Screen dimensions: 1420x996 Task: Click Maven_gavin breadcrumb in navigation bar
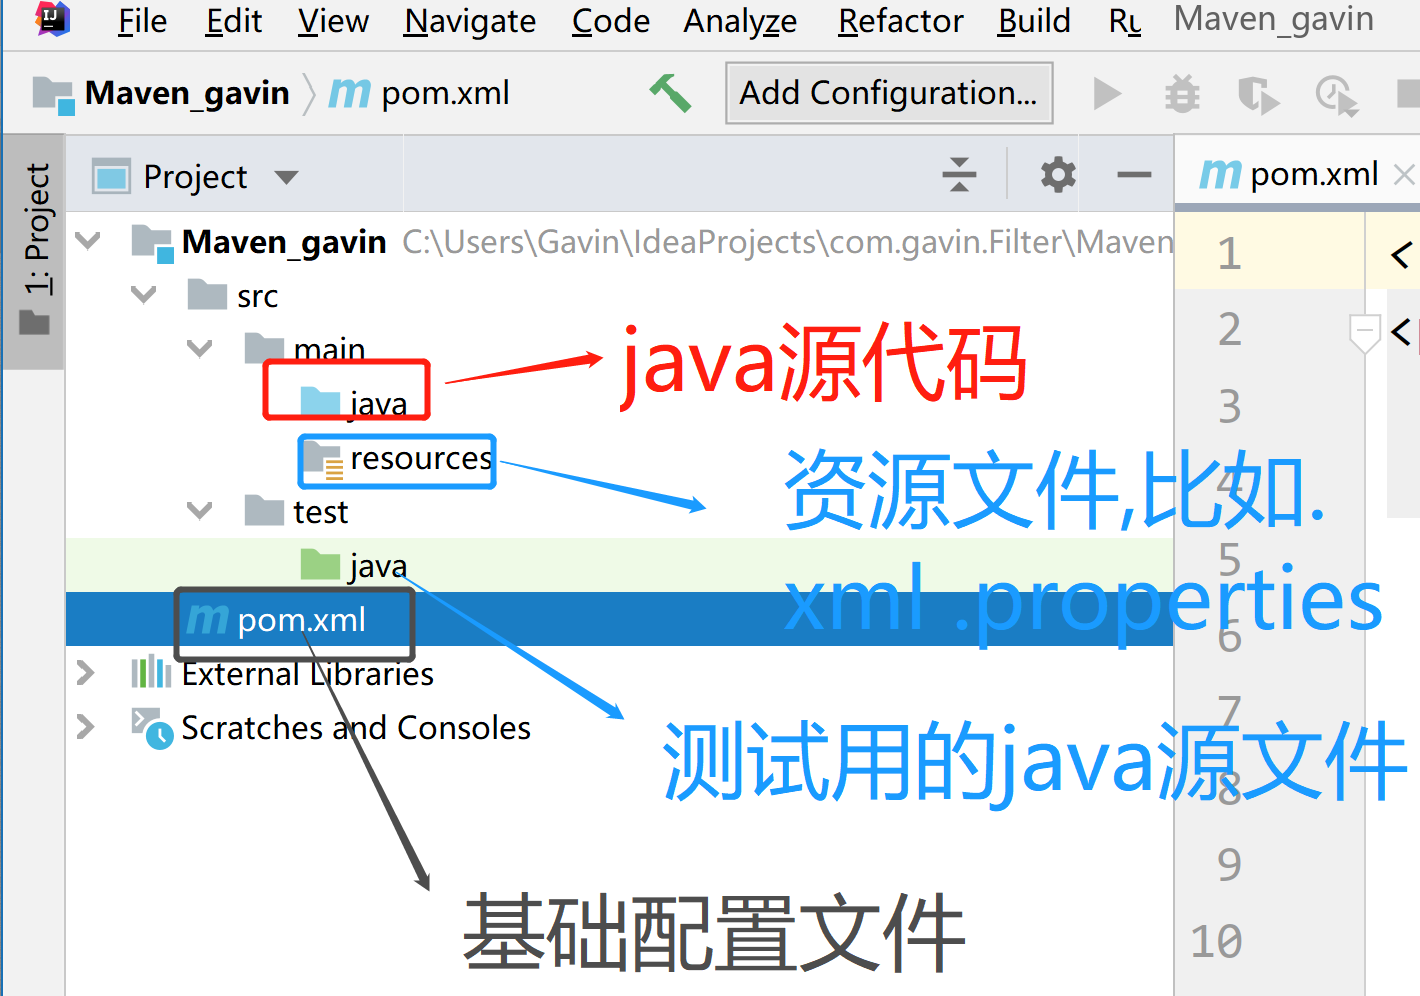pos(161,93)
